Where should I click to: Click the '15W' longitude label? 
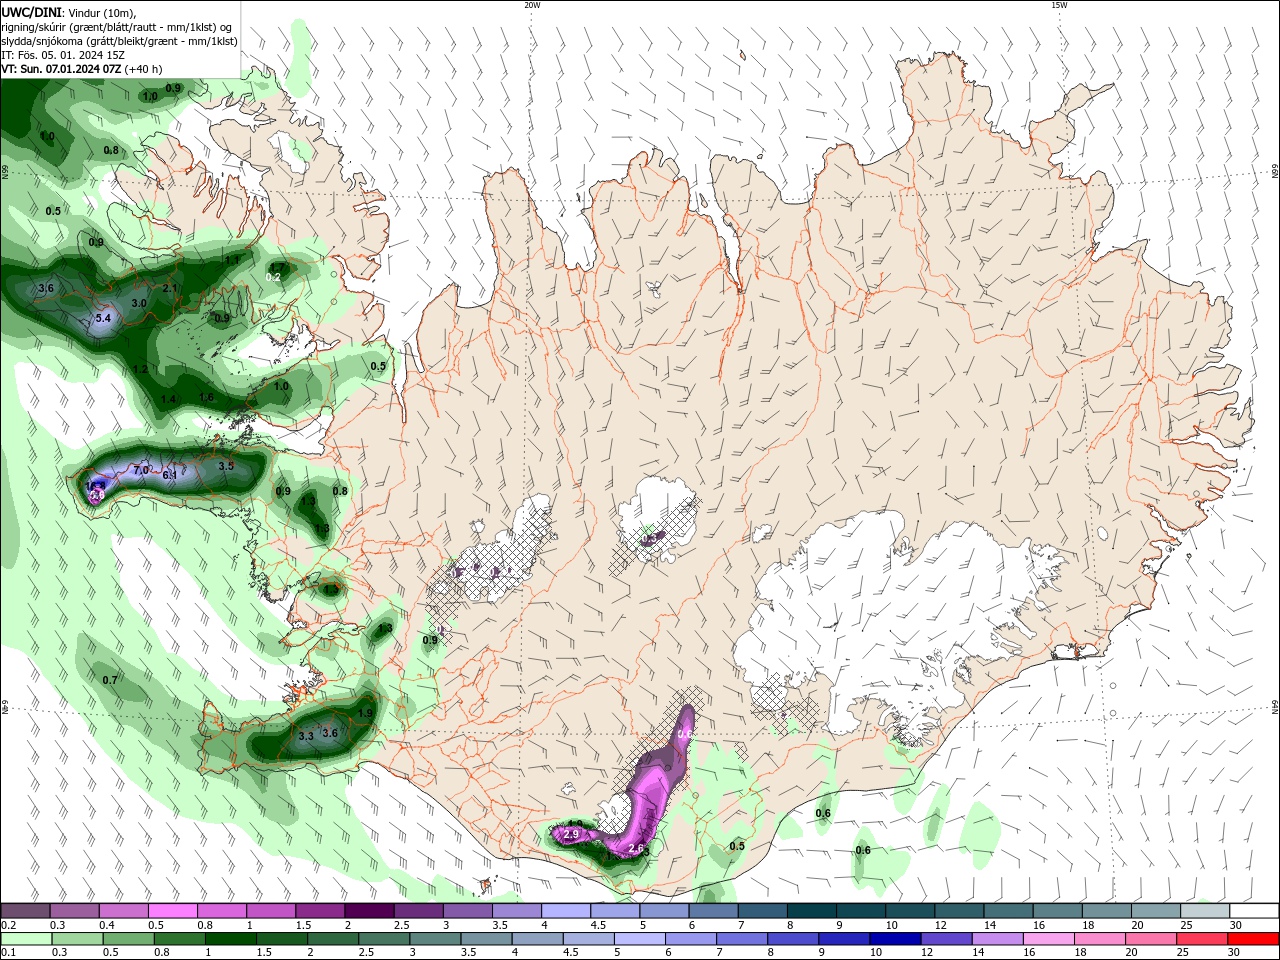(x=1059, y=5)
